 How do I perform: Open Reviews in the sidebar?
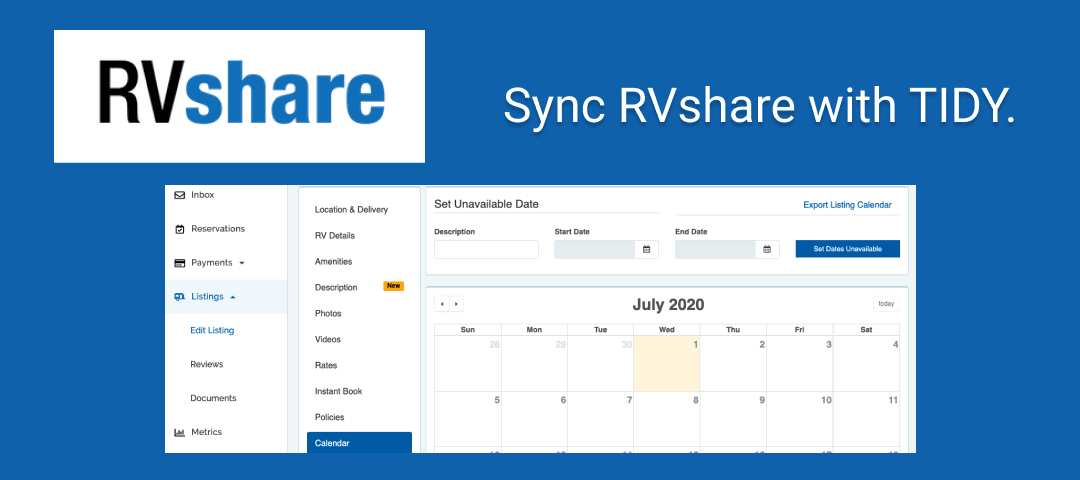pos(208,364)
